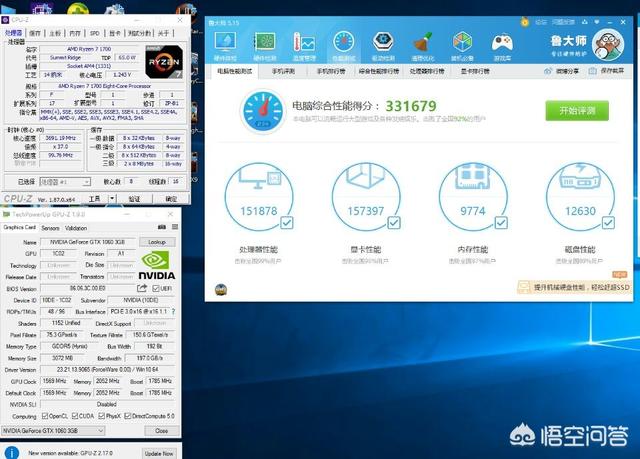Click the Ryzen 7 logo in CPU-Z
The image size is (640, 459).
164,62
